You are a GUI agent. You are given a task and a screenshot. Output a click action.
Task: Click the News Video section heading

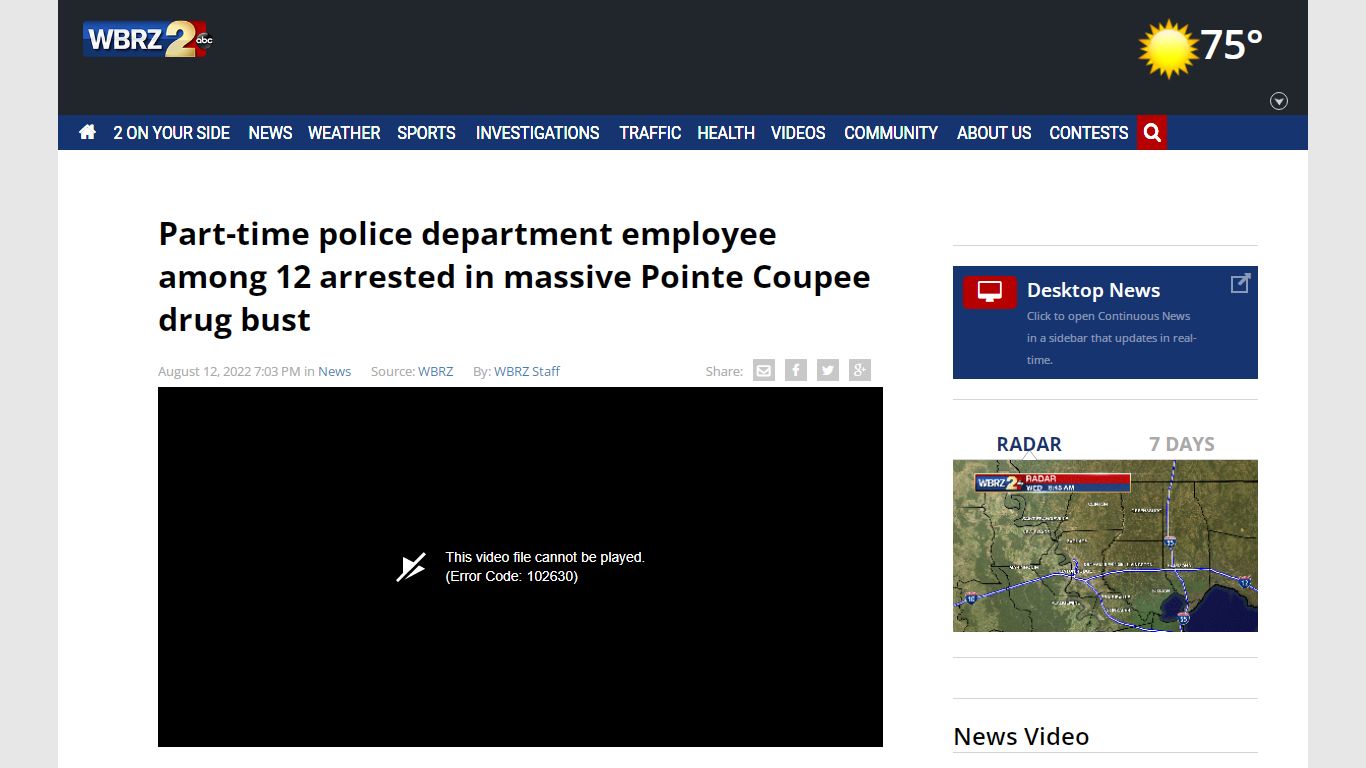click(x=1021, y=736)
